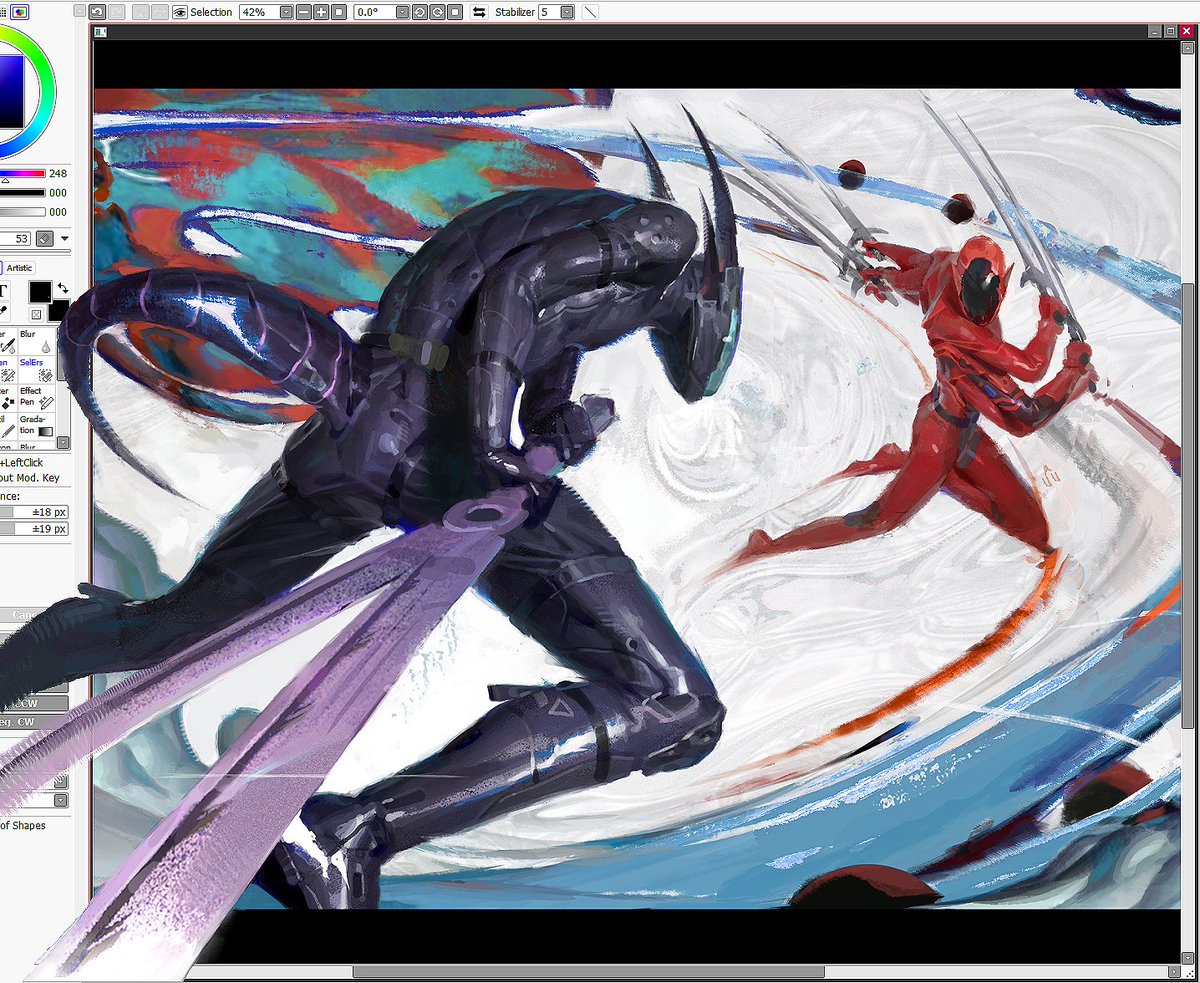Expand the triangle menu beside the swatch button
The width and height of the screenshot is (1200, 983).
(x=65, y=239)
